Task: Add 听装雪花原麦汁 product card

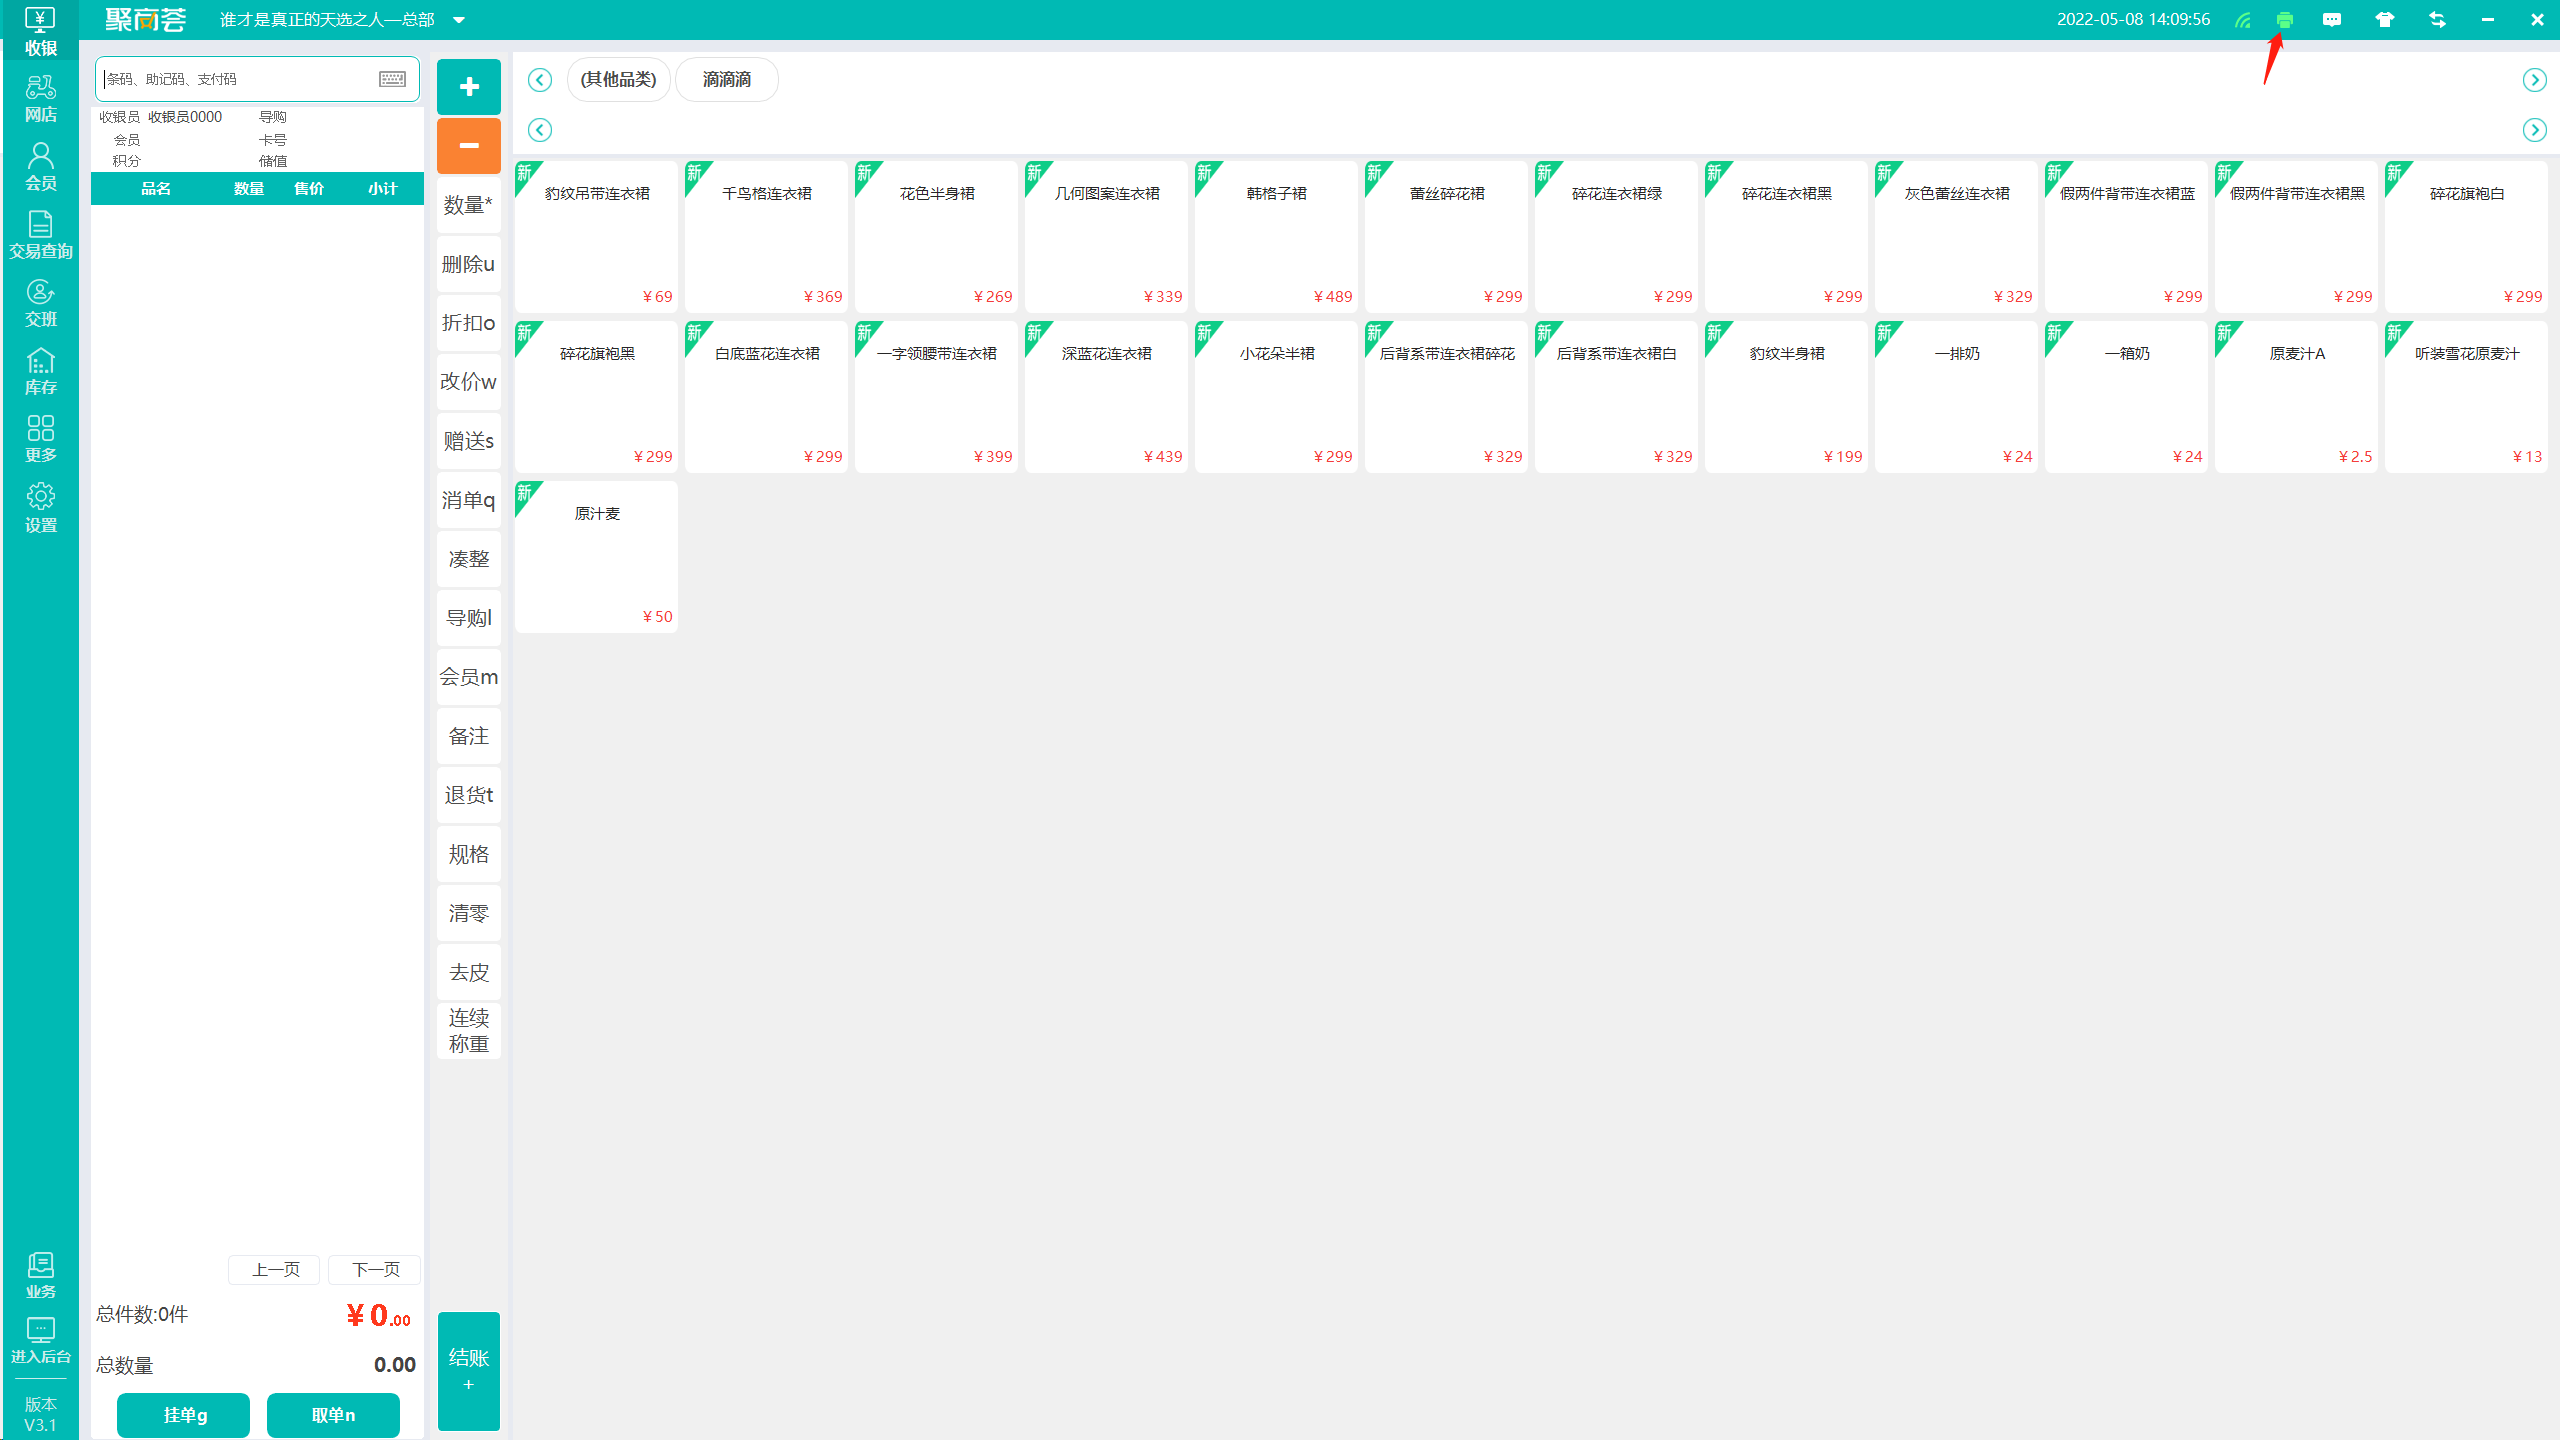Action: click(2467, 396)
